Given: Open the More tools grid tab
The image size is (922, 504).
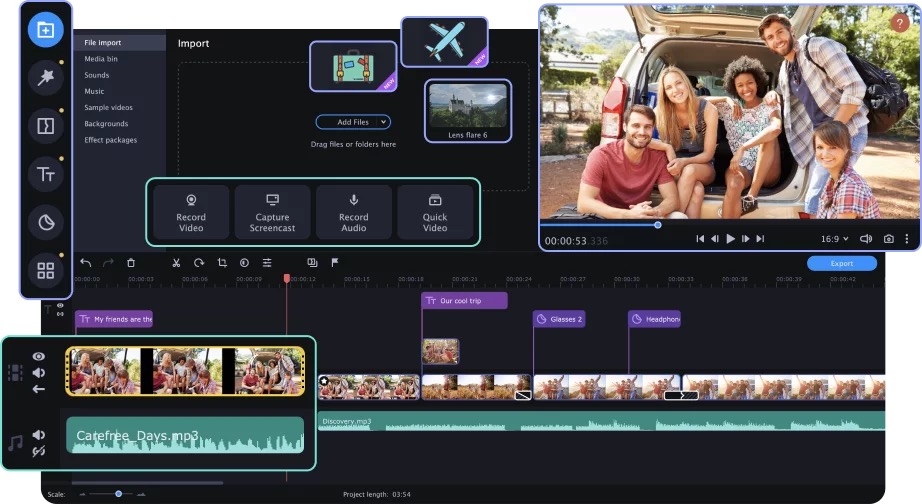Looking at the screenshot, I should 45,271.
